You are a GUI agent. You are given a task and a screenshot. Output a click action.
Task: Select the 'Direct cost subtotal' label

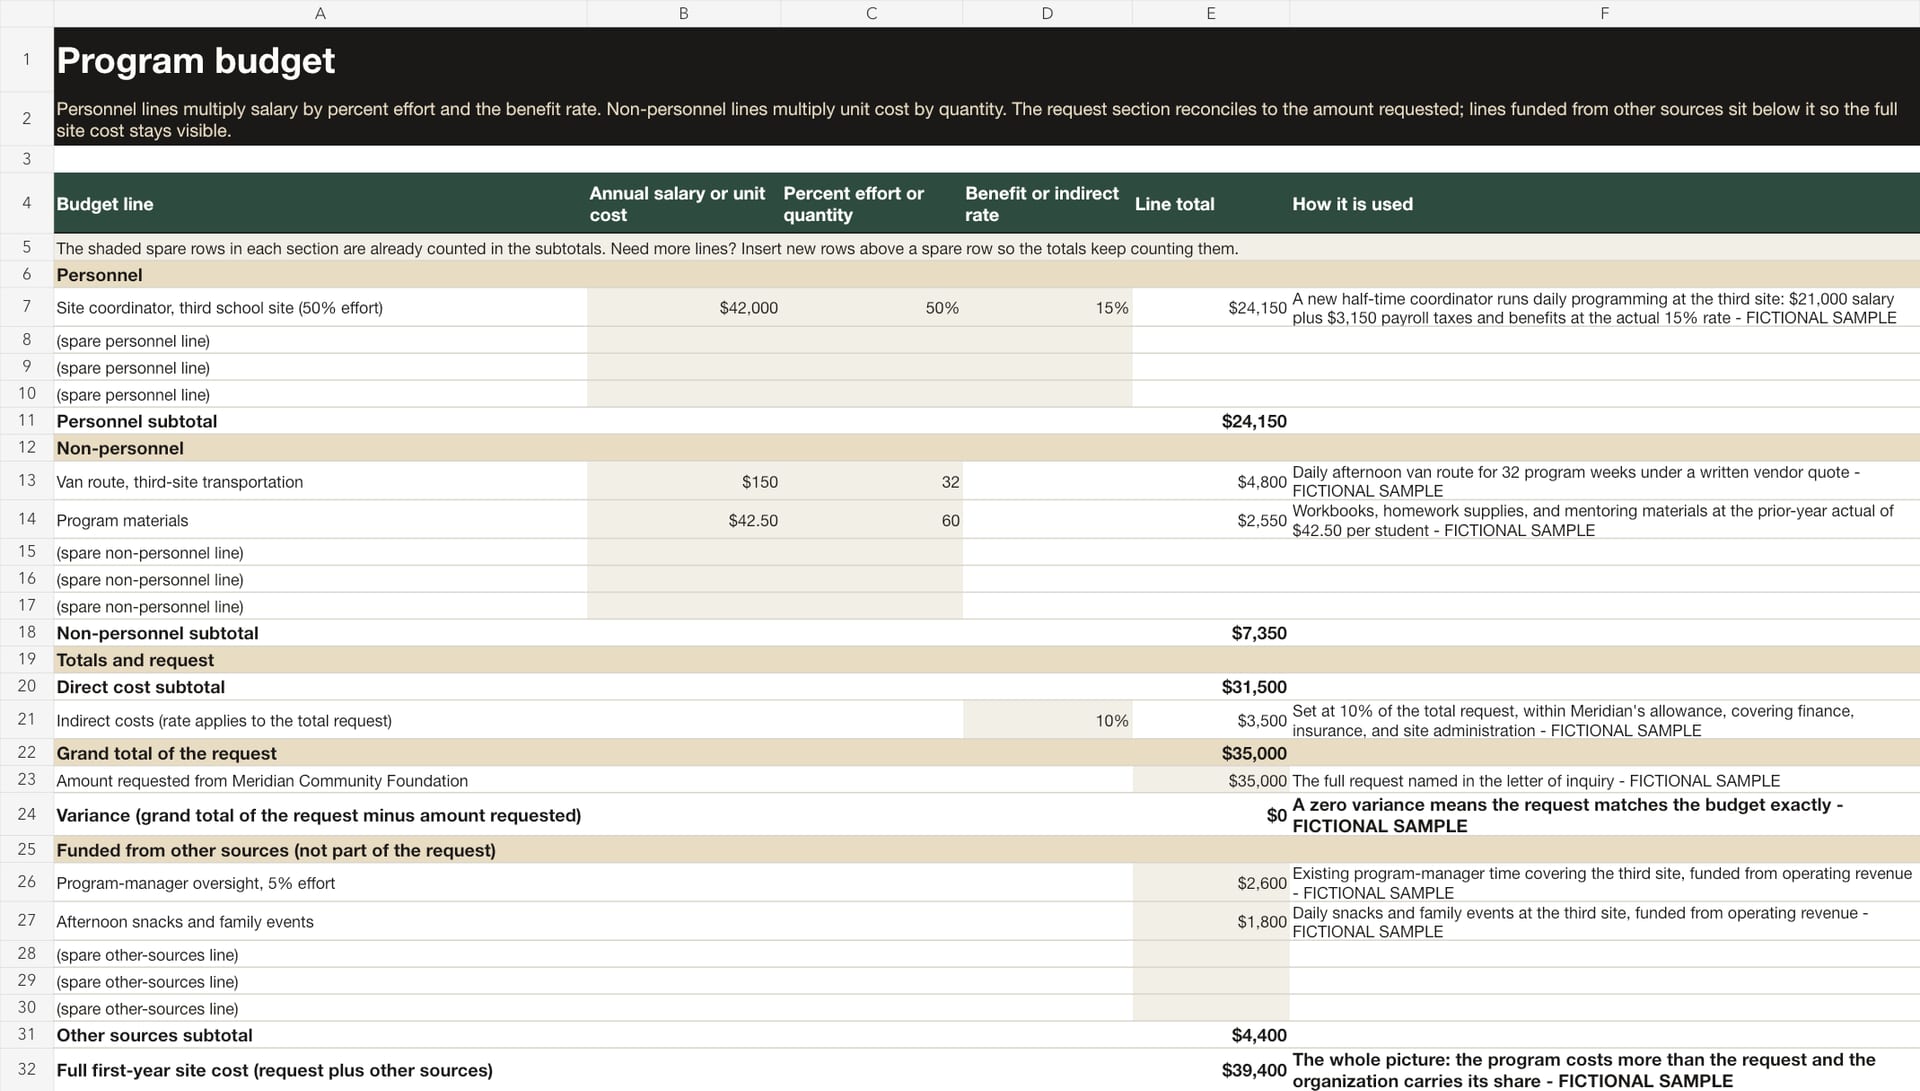point(320,687)
